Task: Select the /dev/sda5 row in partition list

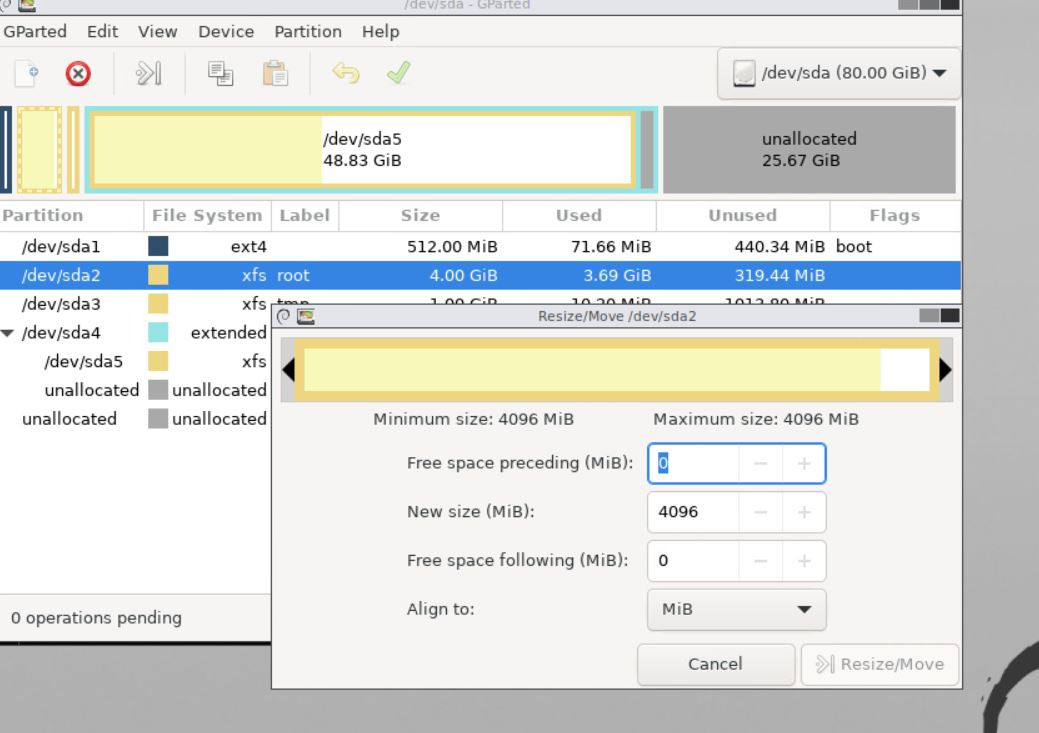Action: 135,361
